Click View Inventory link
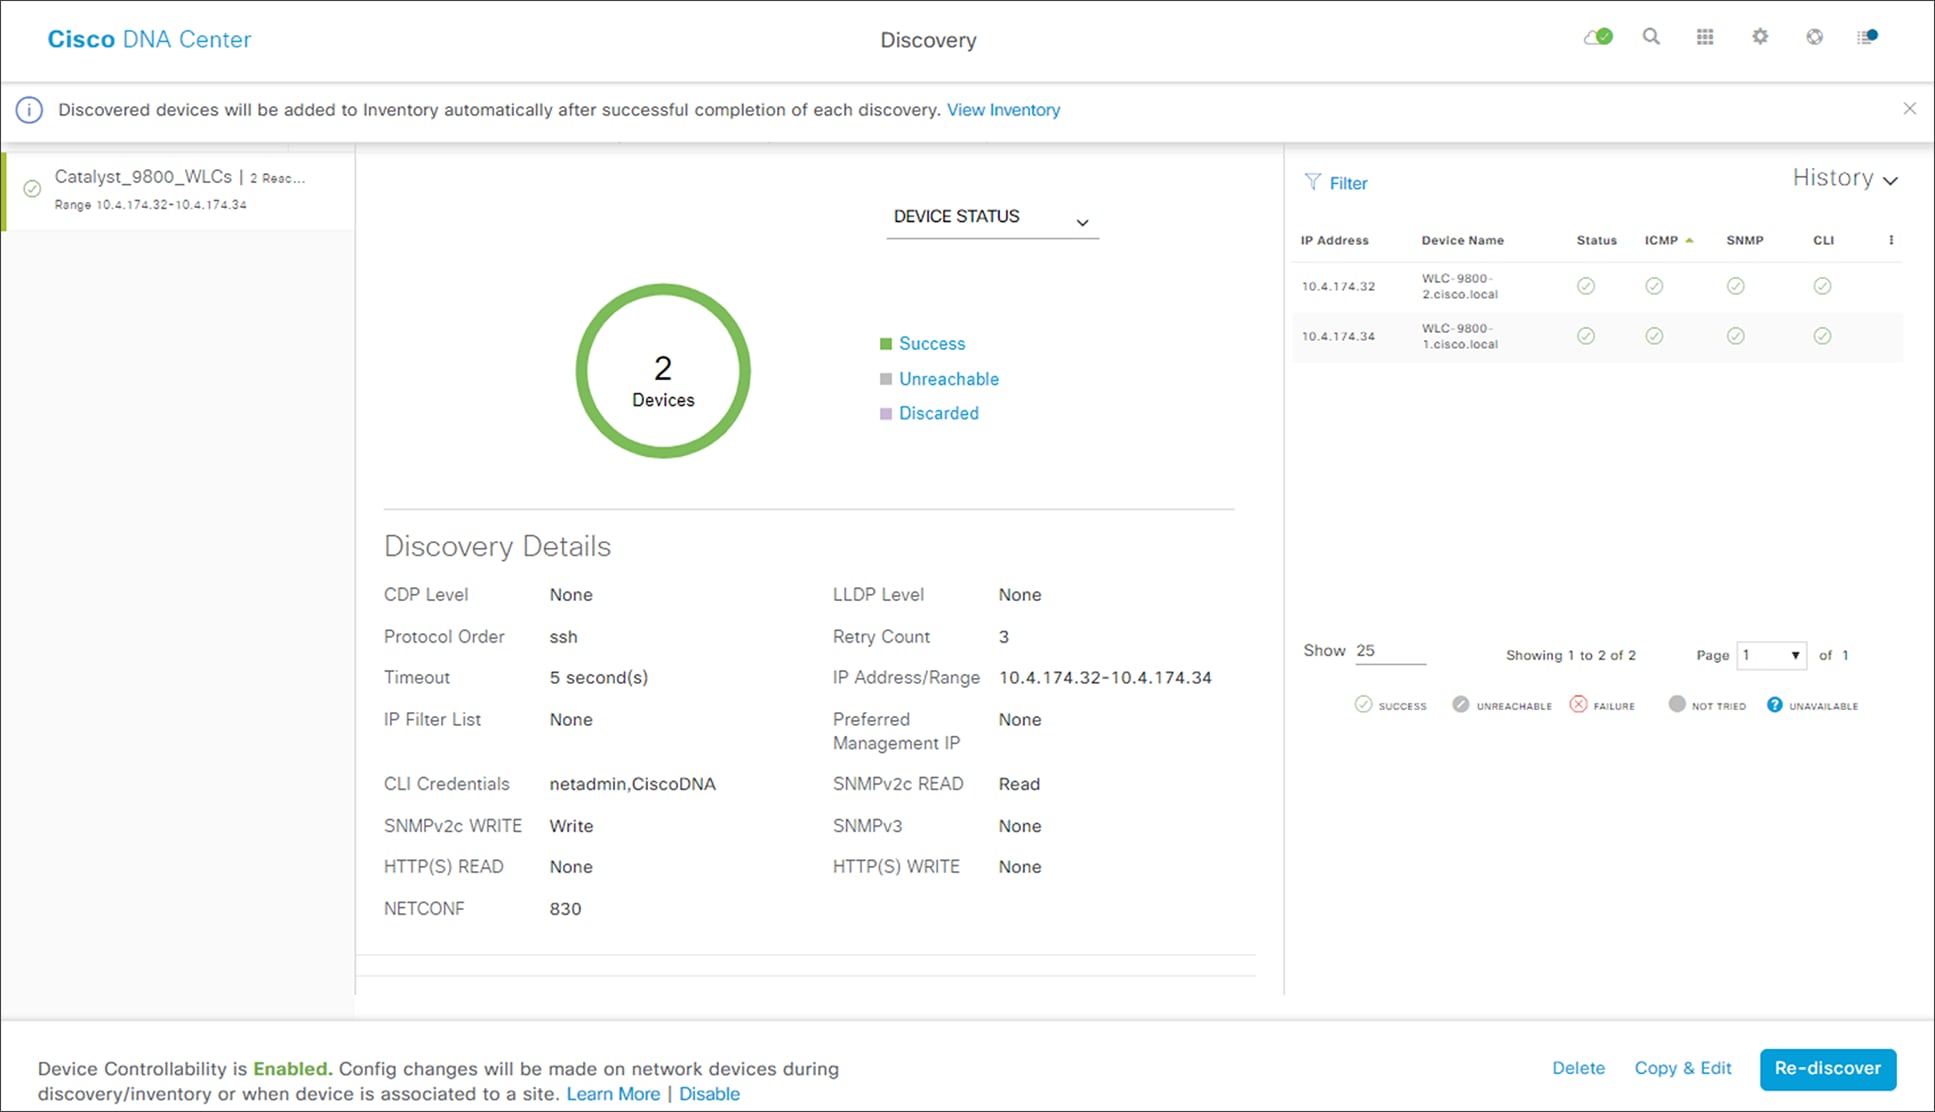The width and height of the screenshot is (1935, 1112). coord(1003,110)
